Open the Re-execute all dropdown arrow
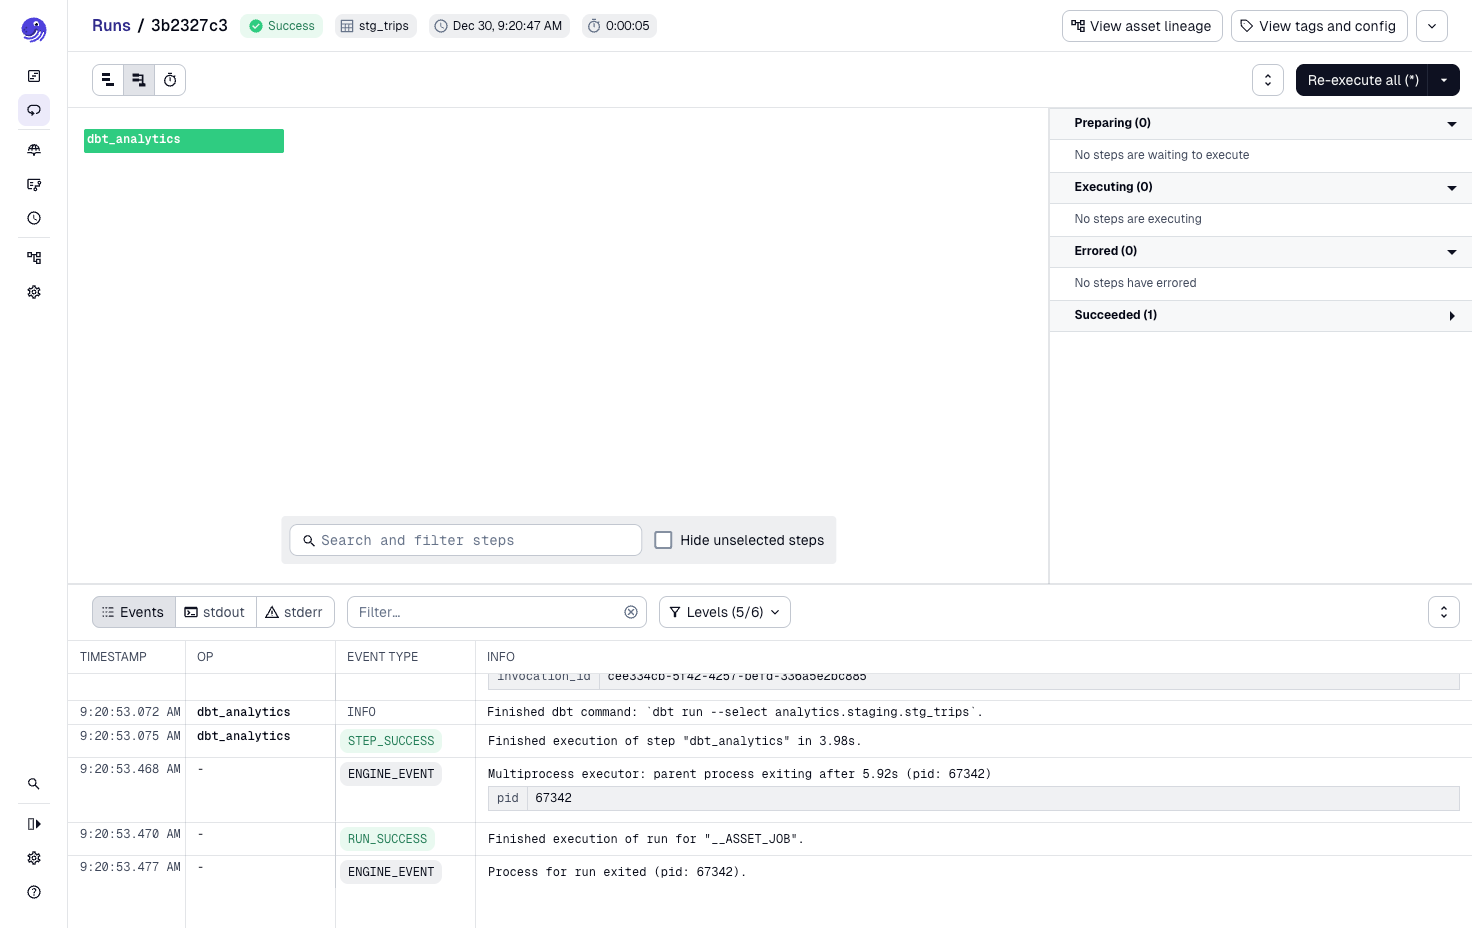The width and height of the screenshot is (1472, 928). (x=1444, y=80)
